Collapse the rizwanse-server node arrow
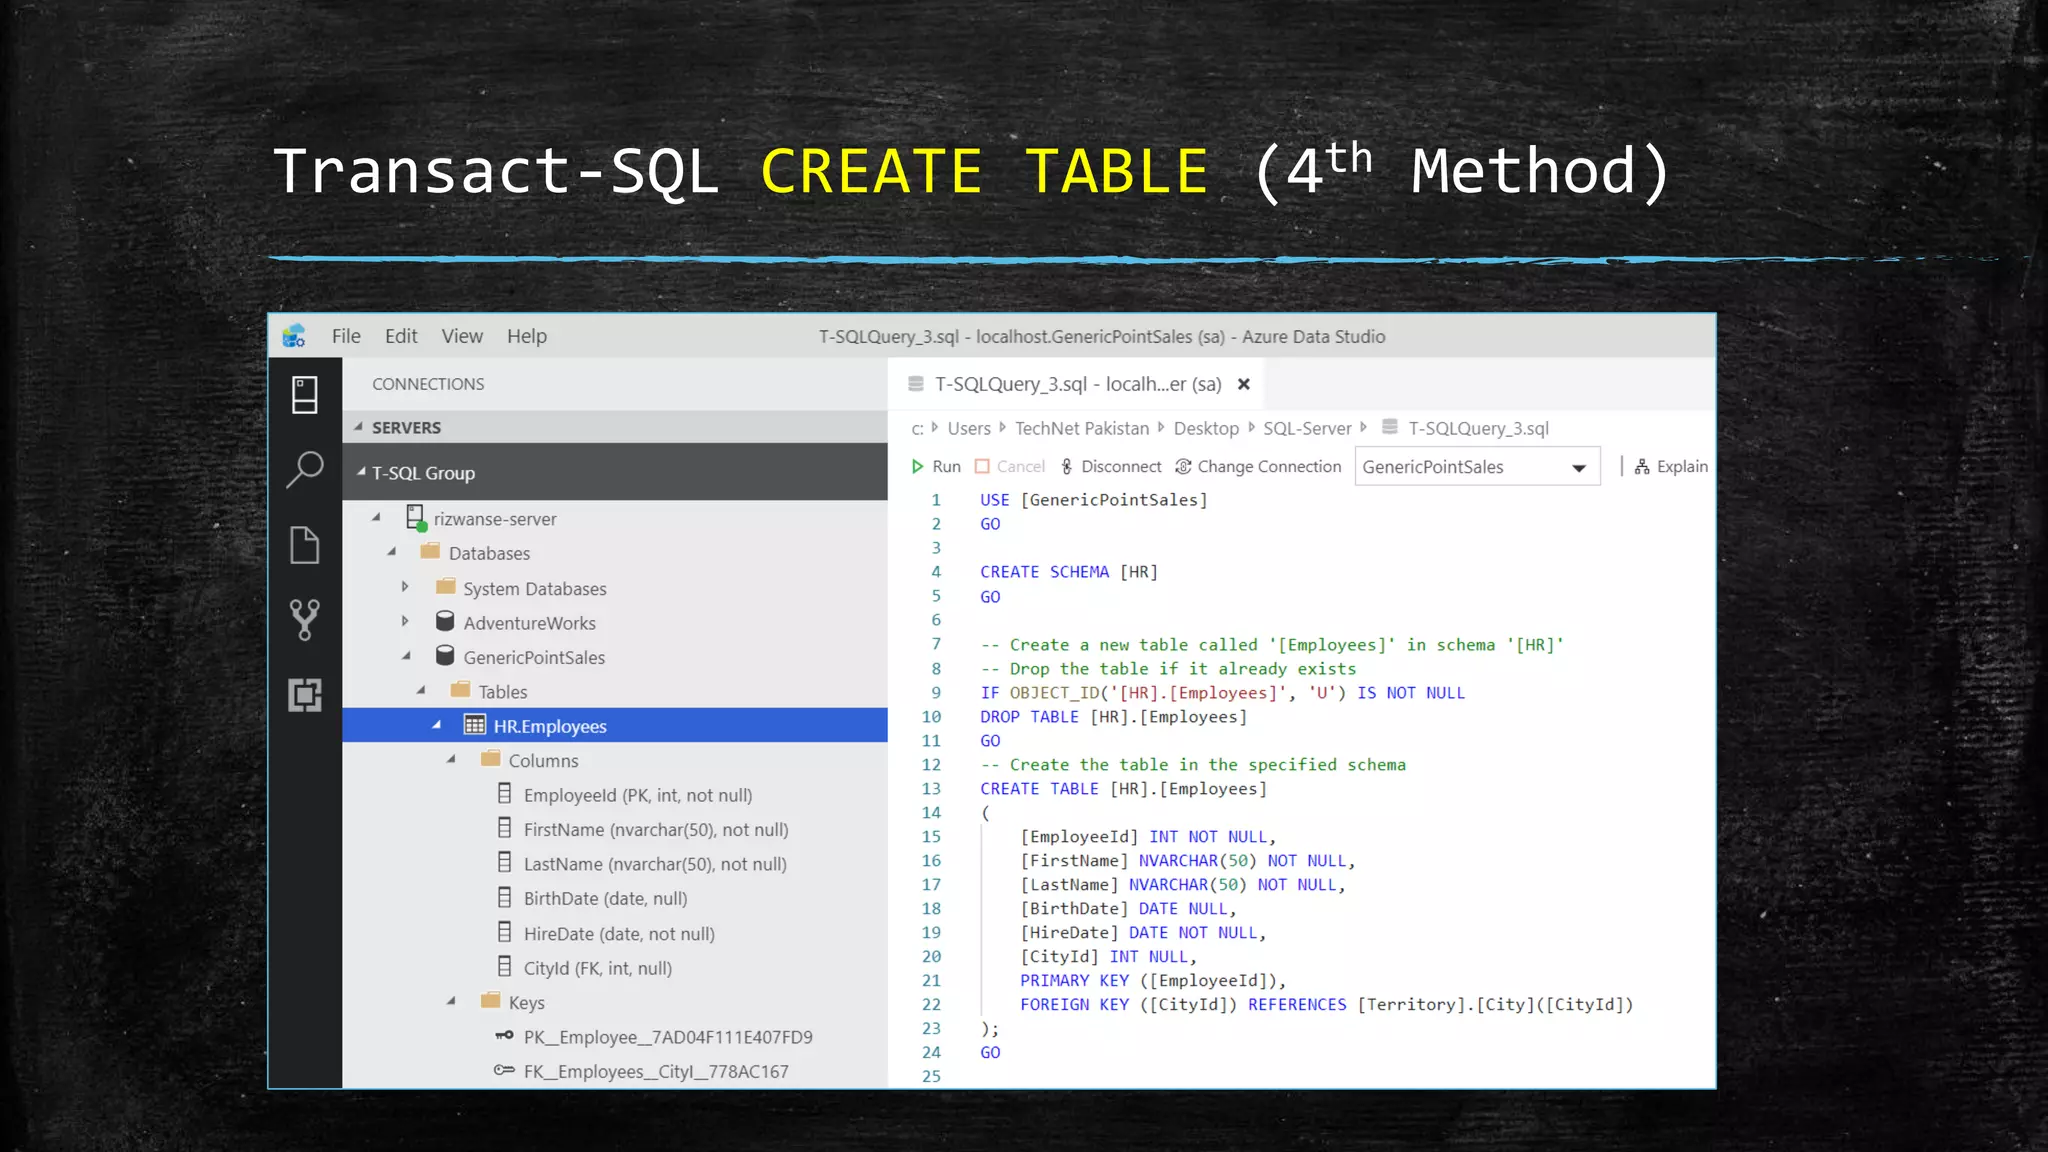Viewport: 2048px width, 1152px height. pyautogui.click(x=376, y=518)
